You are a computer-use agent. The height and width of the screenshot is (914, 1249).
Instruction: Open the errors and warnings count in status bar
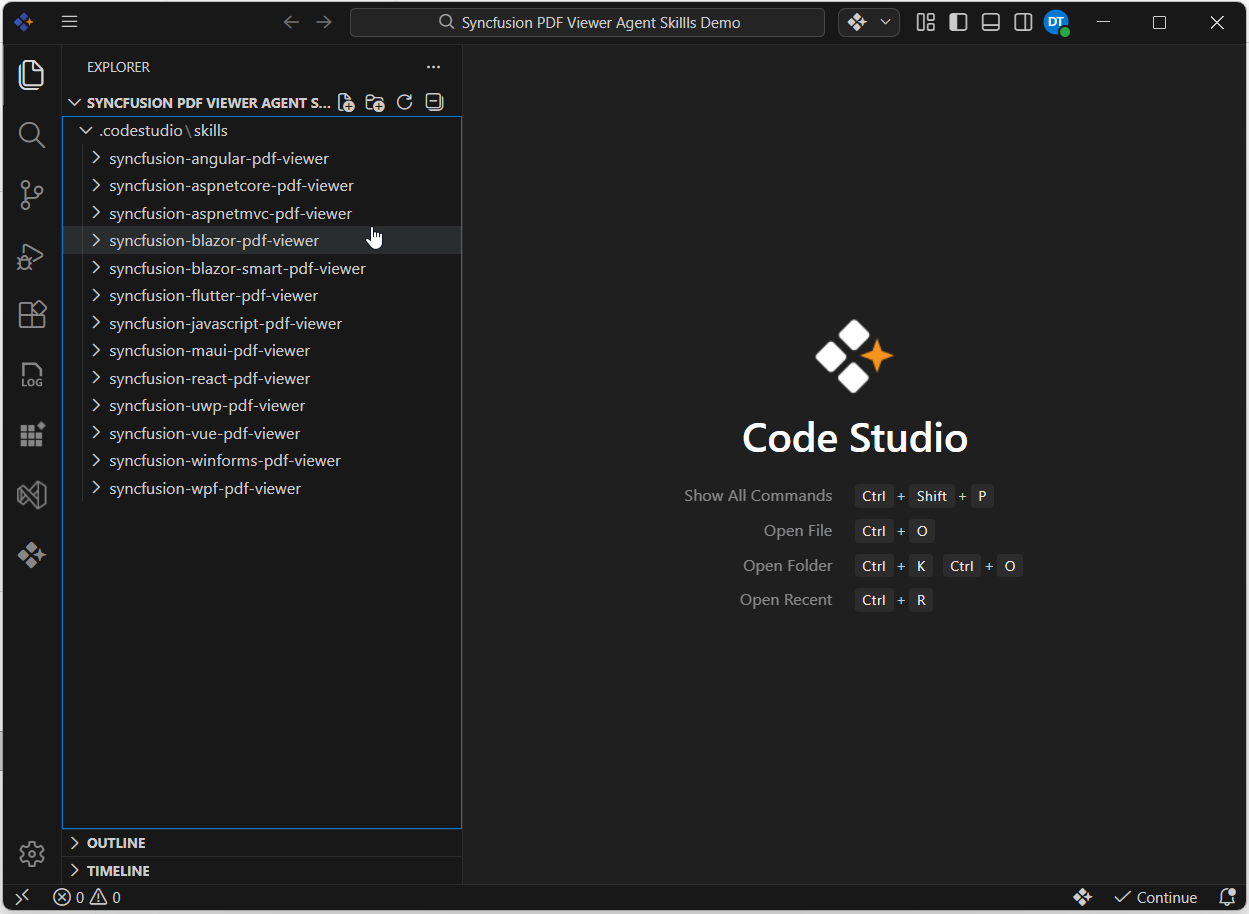tap(87, 897)
